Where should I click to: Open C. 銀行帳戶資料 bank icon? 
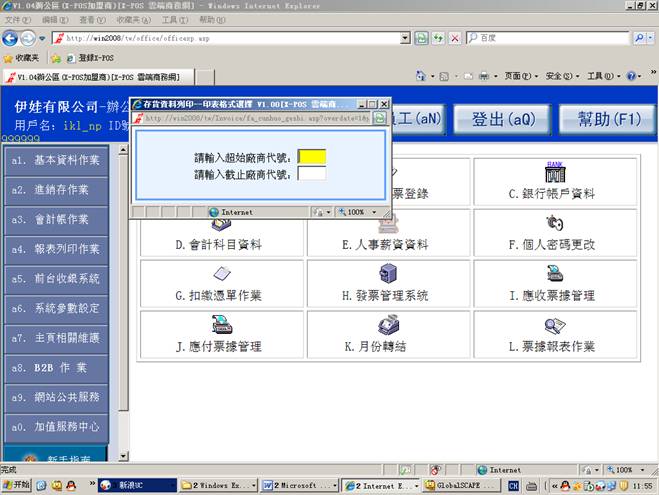coord(554,173)
